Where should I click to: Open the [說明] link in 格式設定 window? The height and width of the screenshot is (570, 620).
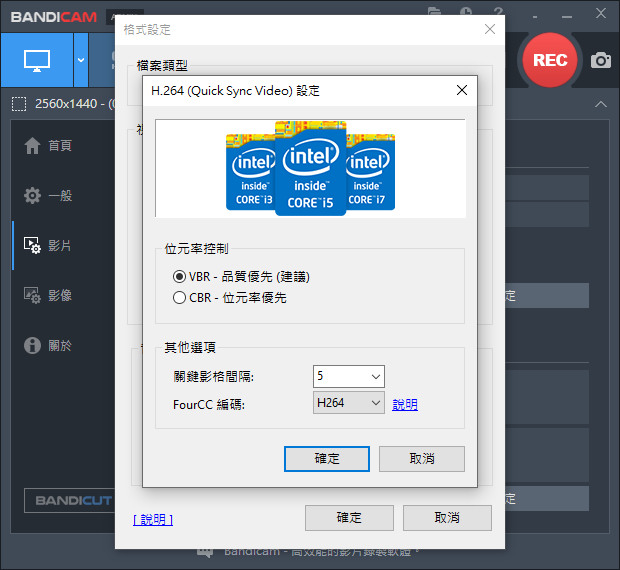click(153, 519)
